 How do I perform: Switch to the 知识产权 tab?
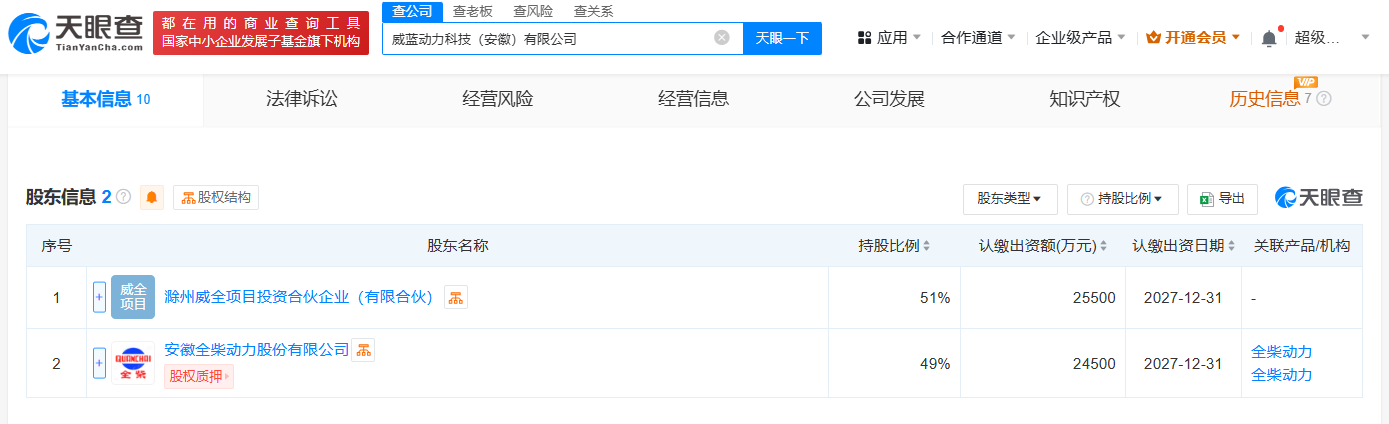[x=1084, y=99]
